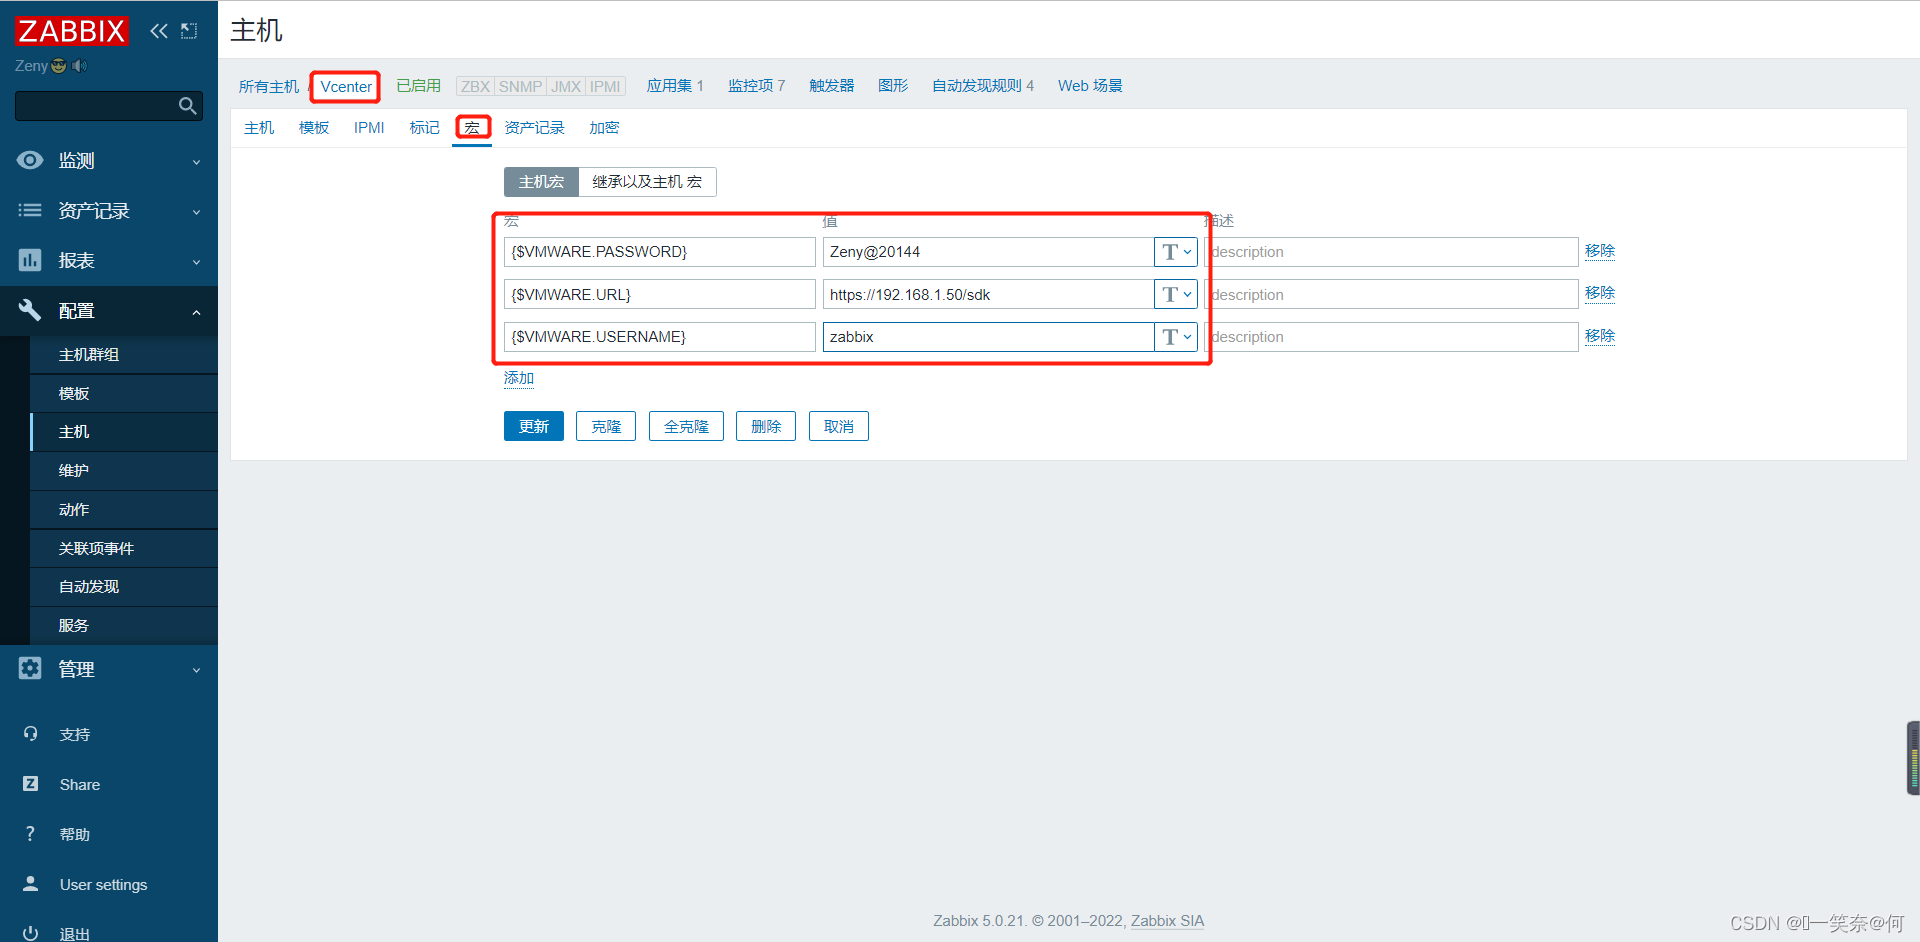The width and height of the screenshot is (1920, 942).
Task: Click the search magnifier icon
Action: tap(187, 106)
